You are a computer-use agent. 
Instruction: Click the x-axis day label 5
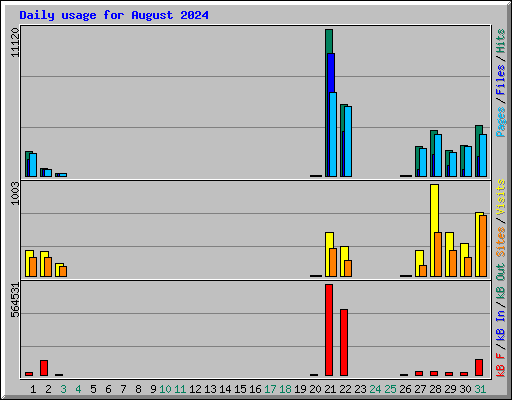pos(93,389)
